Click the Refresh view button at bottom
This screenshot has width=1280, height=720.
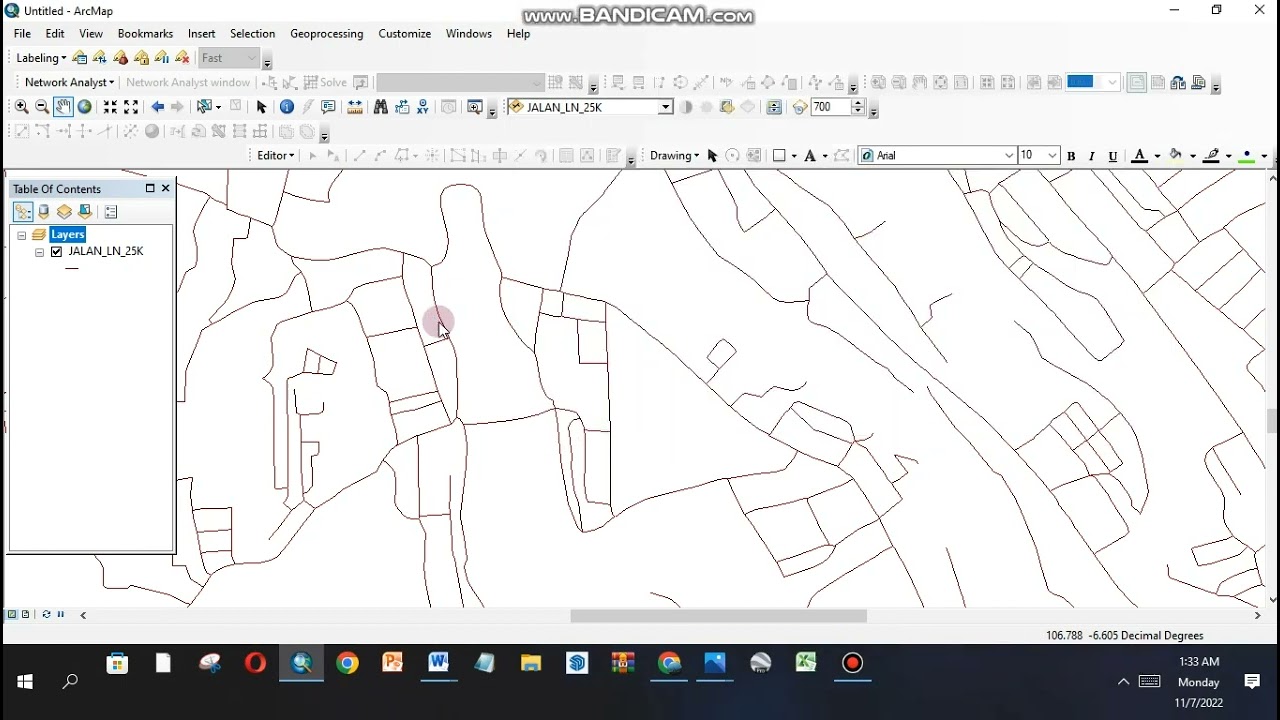(x=46, y=614)
